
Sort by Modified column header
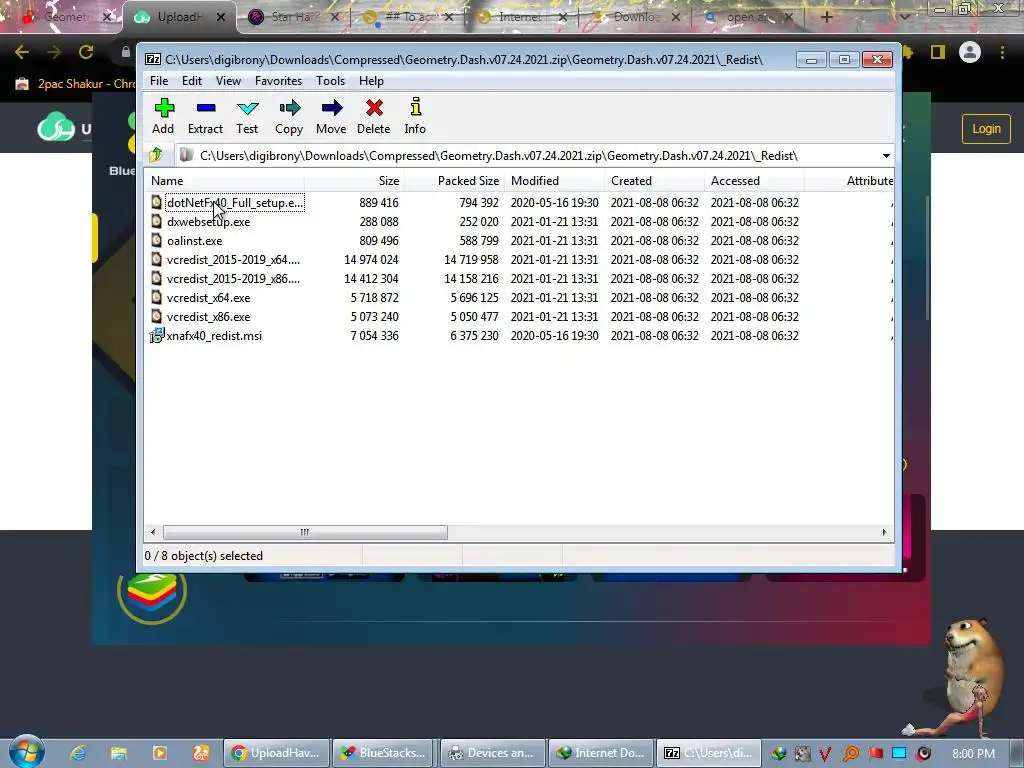(554, 181)
